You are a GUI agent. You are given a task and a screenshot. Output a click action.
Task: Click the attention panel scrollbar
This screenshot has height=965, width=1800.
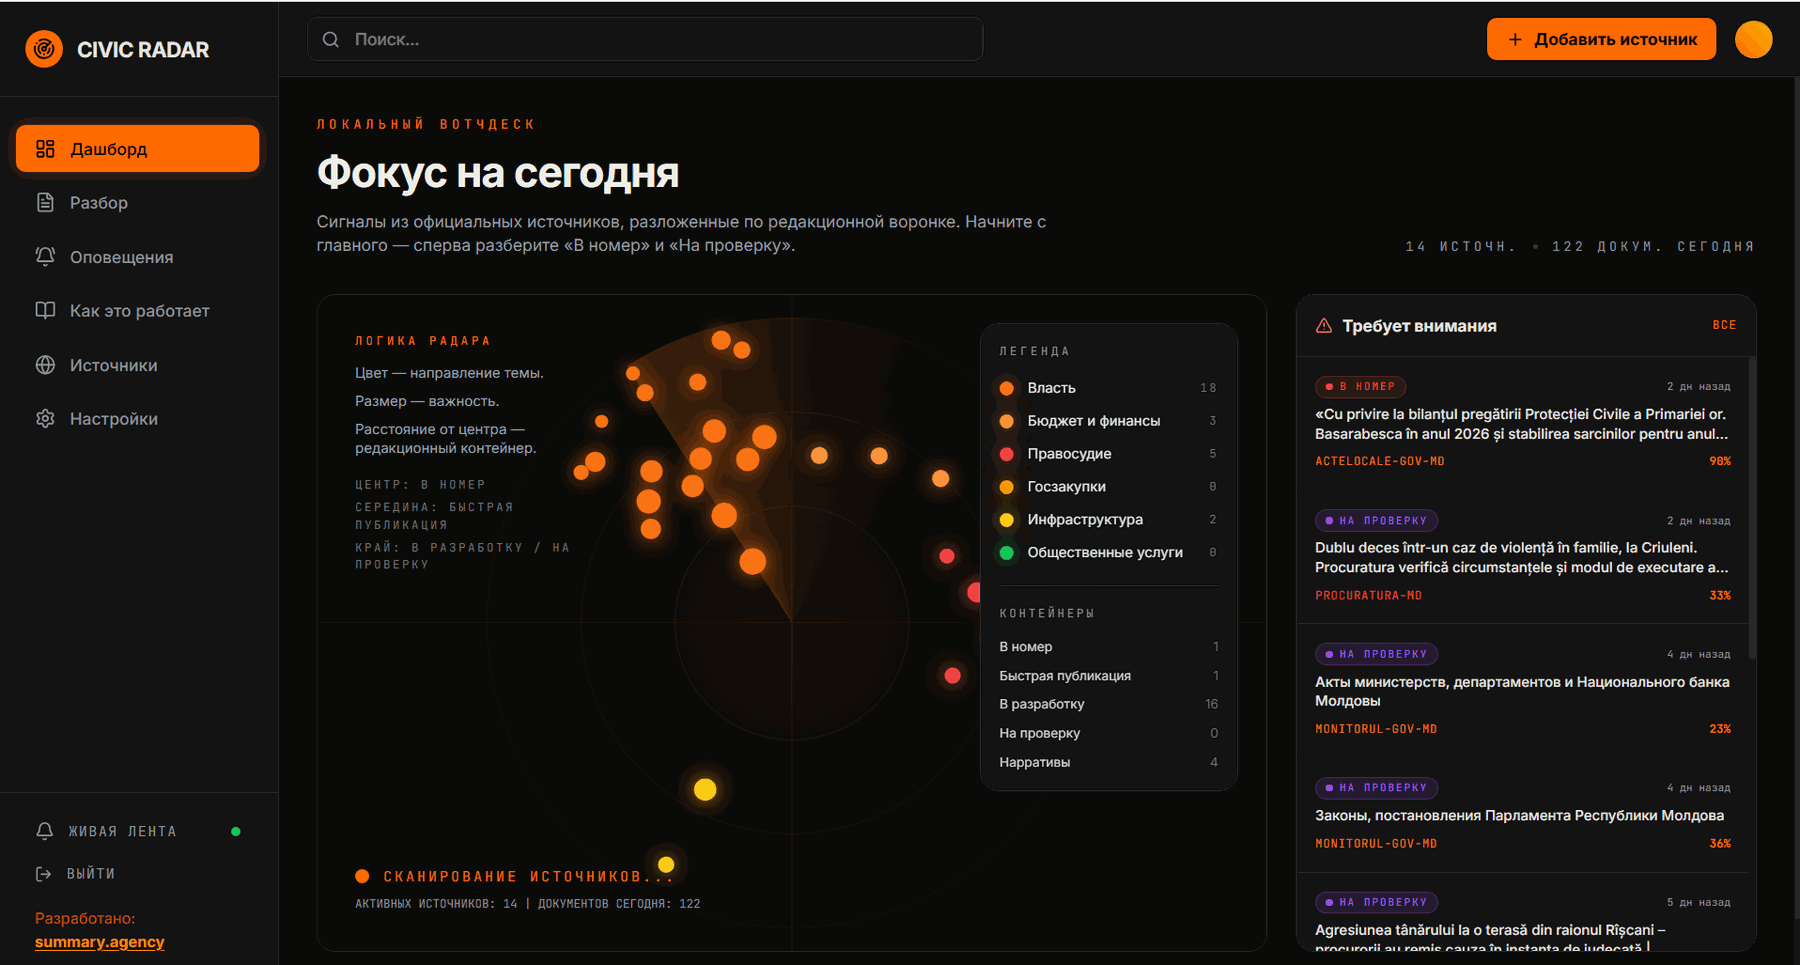1752,508
